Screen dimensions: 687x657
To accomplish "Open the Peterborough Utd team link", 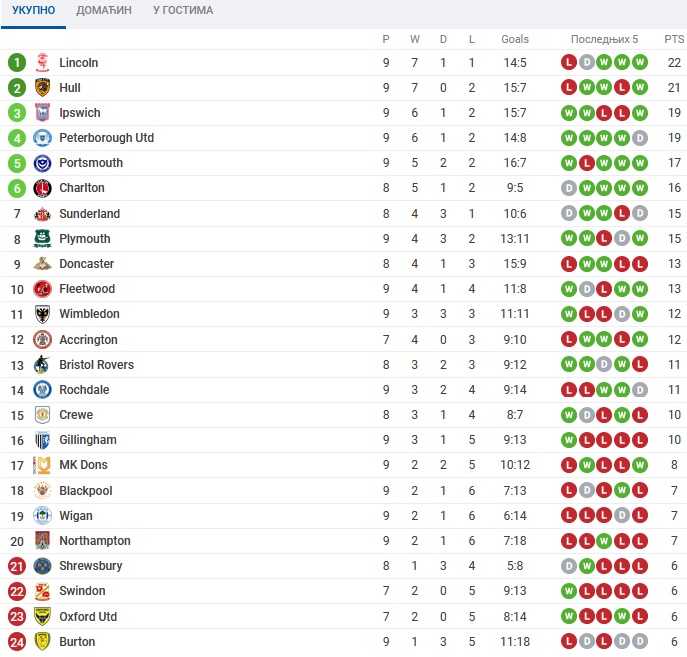I will pos(106,138).
